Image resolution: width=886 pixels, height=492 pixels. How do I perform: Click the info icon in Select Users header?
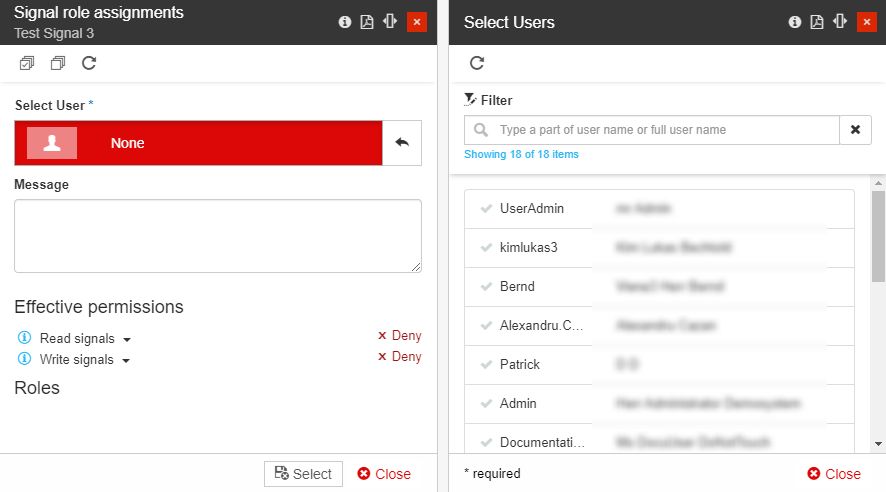pyautogui.click(x=795, y=22)
